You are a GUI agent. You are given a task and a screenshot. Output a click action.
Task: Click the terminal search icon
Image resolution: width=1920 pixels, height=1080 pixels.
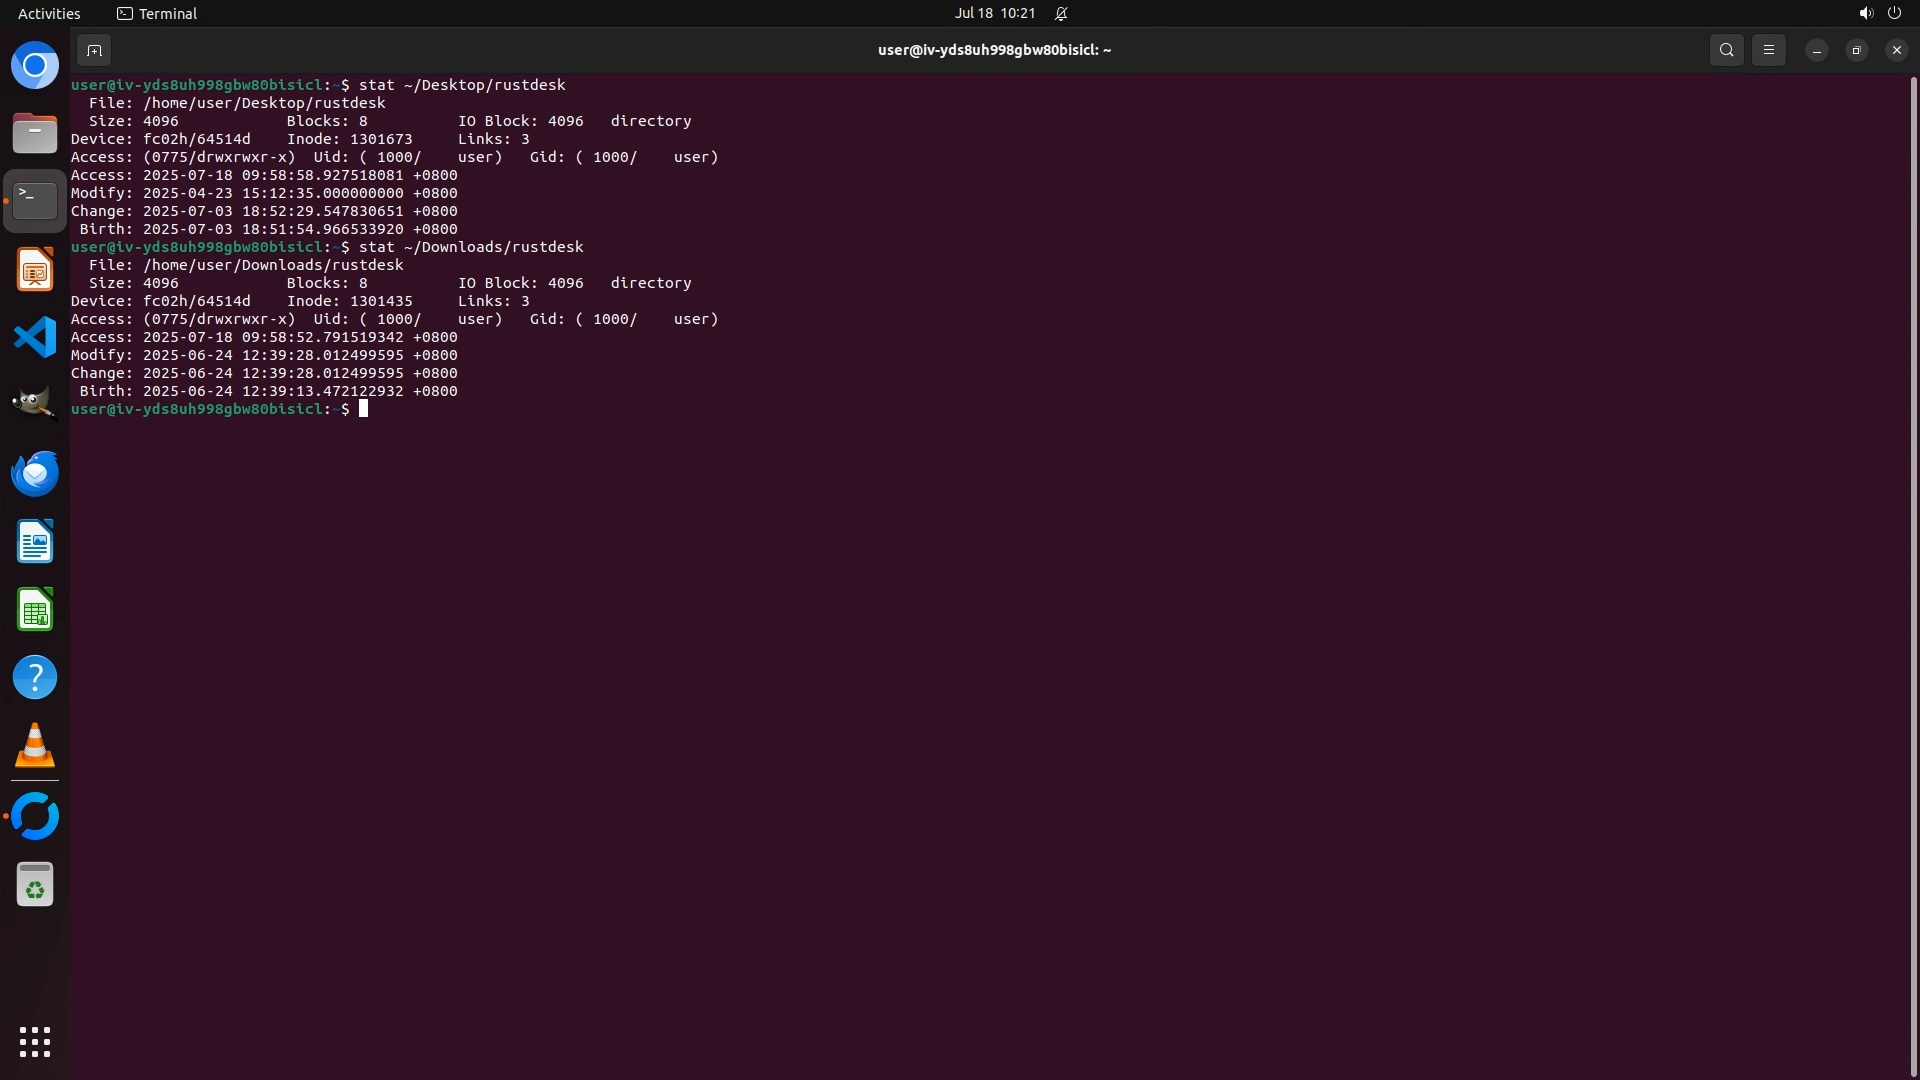click(1726, 50)
